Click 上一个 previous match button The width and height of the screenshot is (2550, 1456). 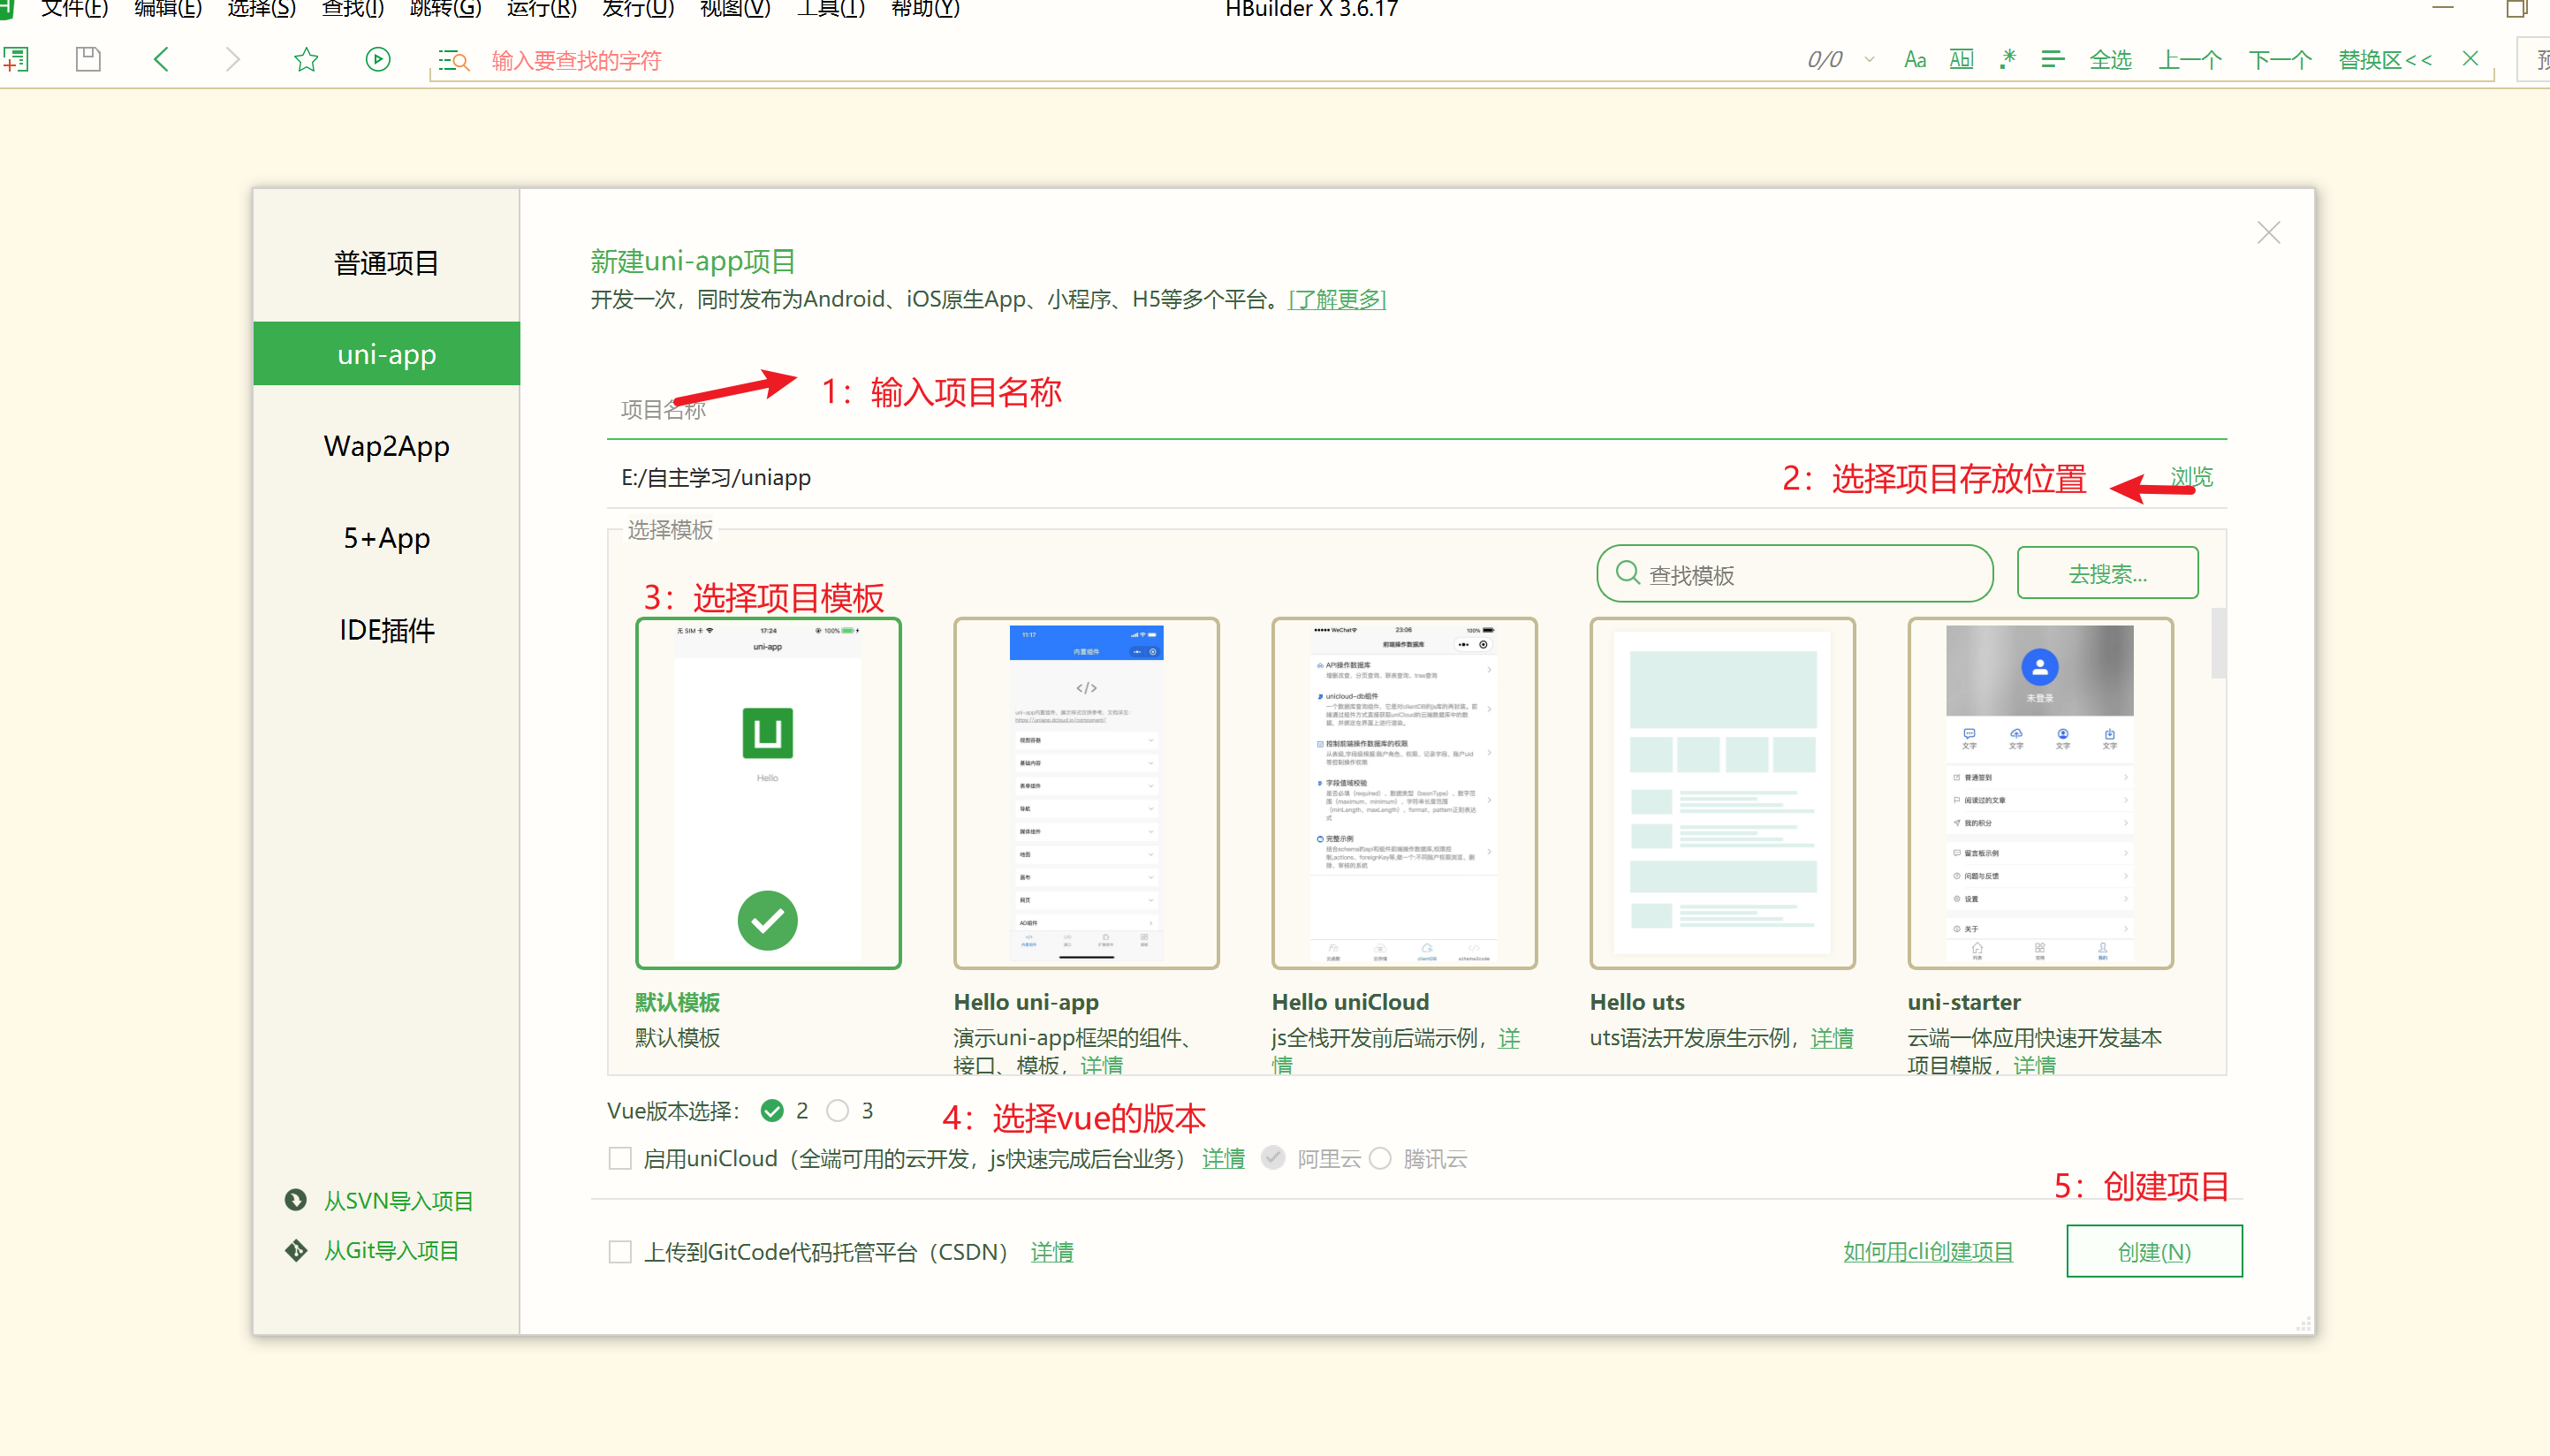tap(2189, 60)
